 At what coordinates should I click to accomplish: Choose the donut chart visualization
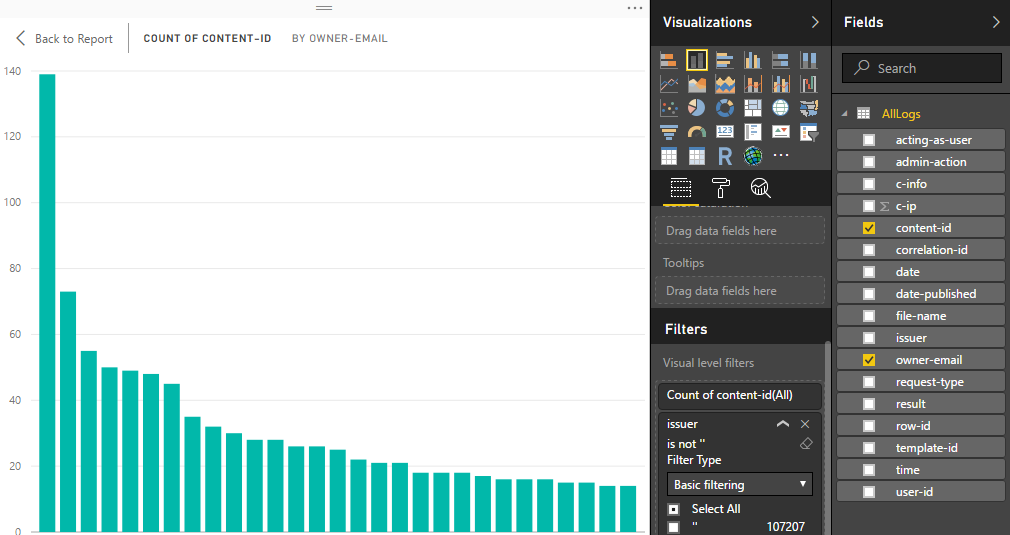point(725,108)
